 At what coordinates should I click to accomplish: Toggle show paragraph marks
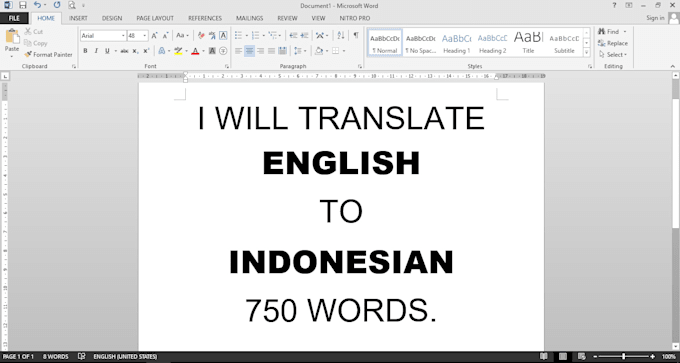pyautogui.click(x=356, y=36)
